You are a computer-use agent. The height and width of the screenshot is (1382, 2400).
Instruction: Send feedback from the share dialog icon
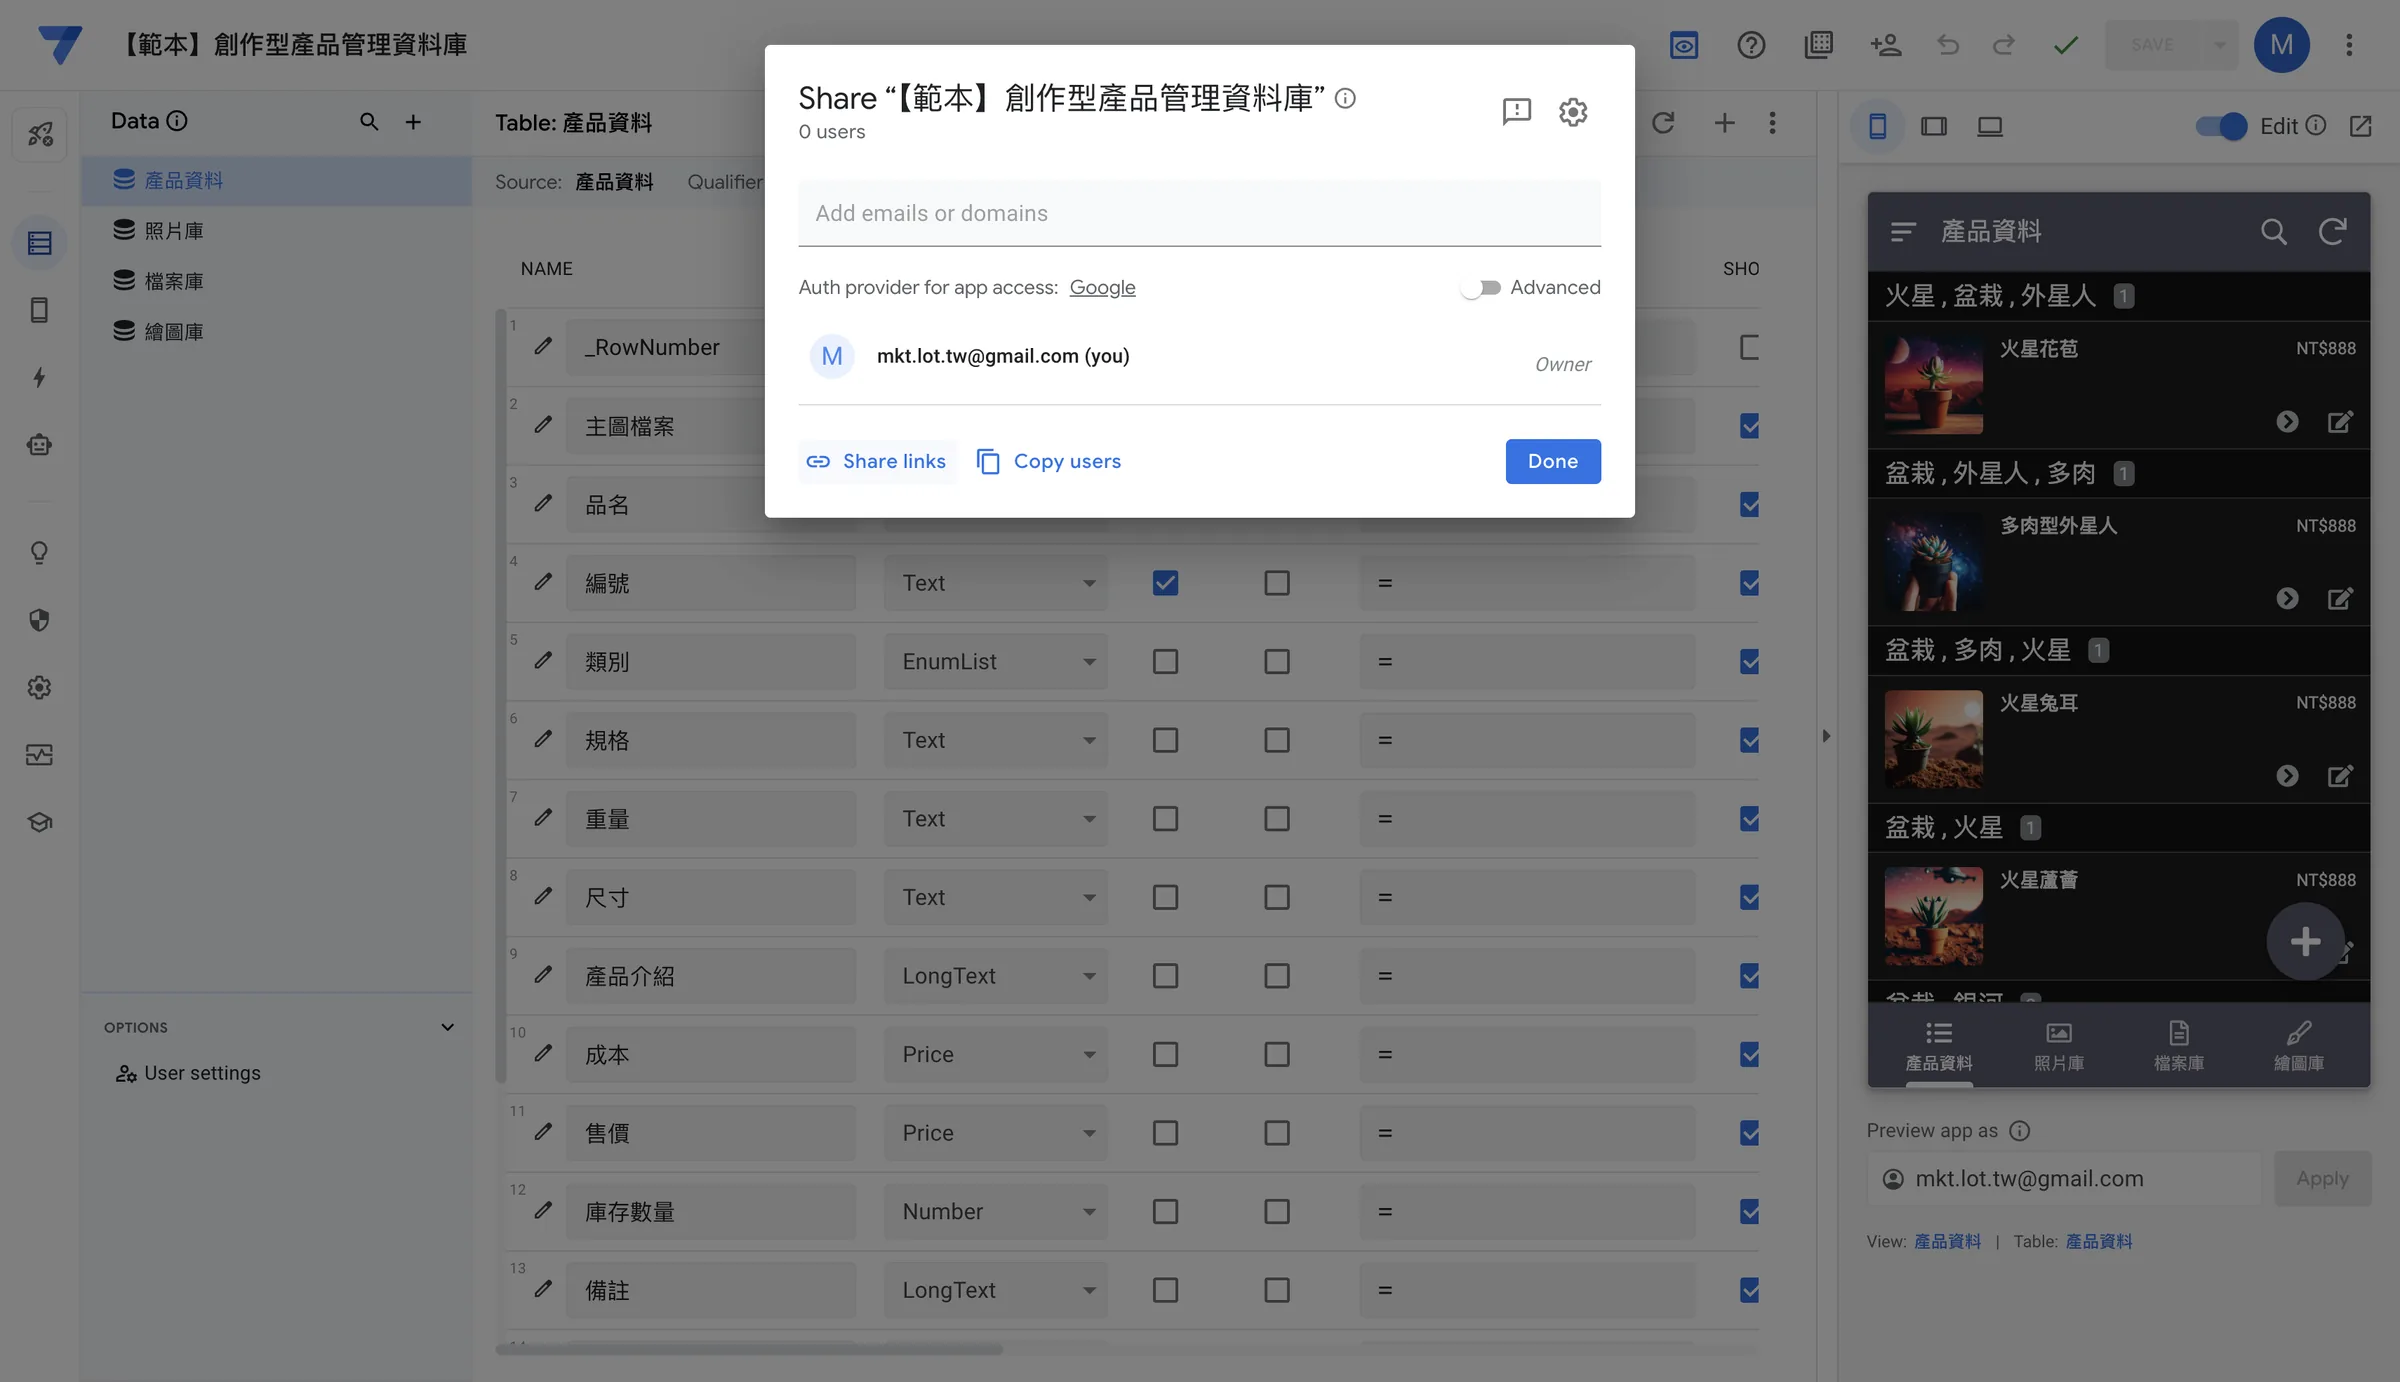[1516, 111]
